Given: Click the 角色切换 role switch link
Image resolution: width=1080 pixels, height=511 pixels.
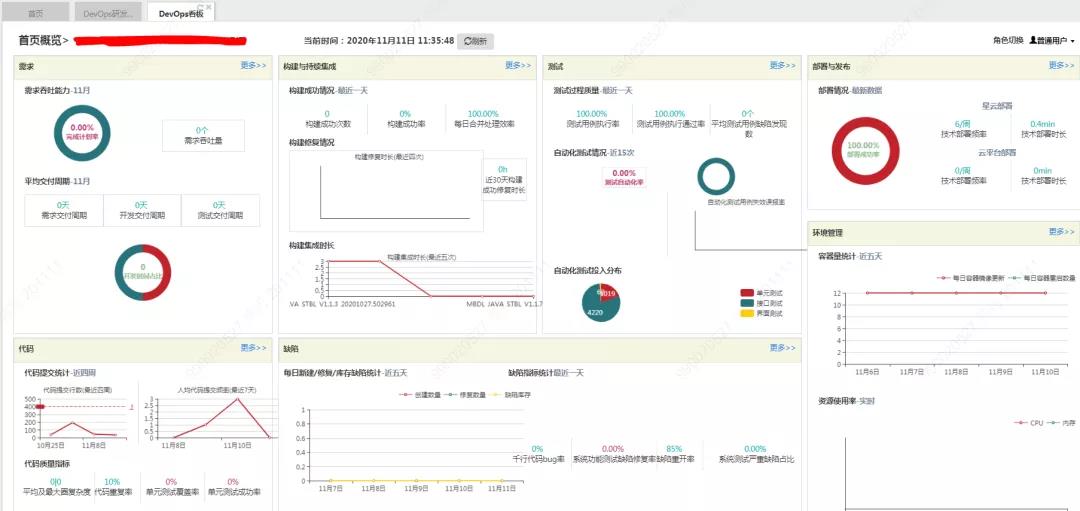Looking at the screenshot, I should (1007, 41).
